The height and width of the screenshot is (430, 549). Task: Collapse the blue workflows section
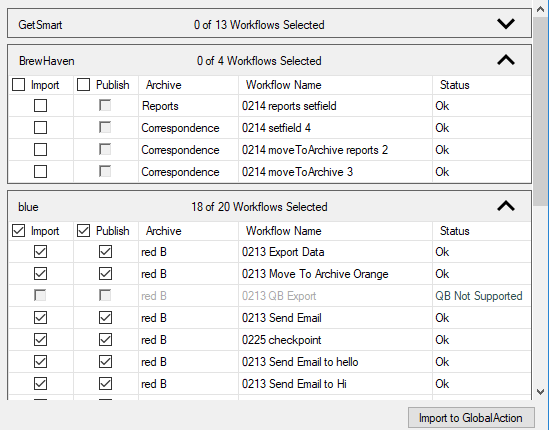tap(506, 206)
